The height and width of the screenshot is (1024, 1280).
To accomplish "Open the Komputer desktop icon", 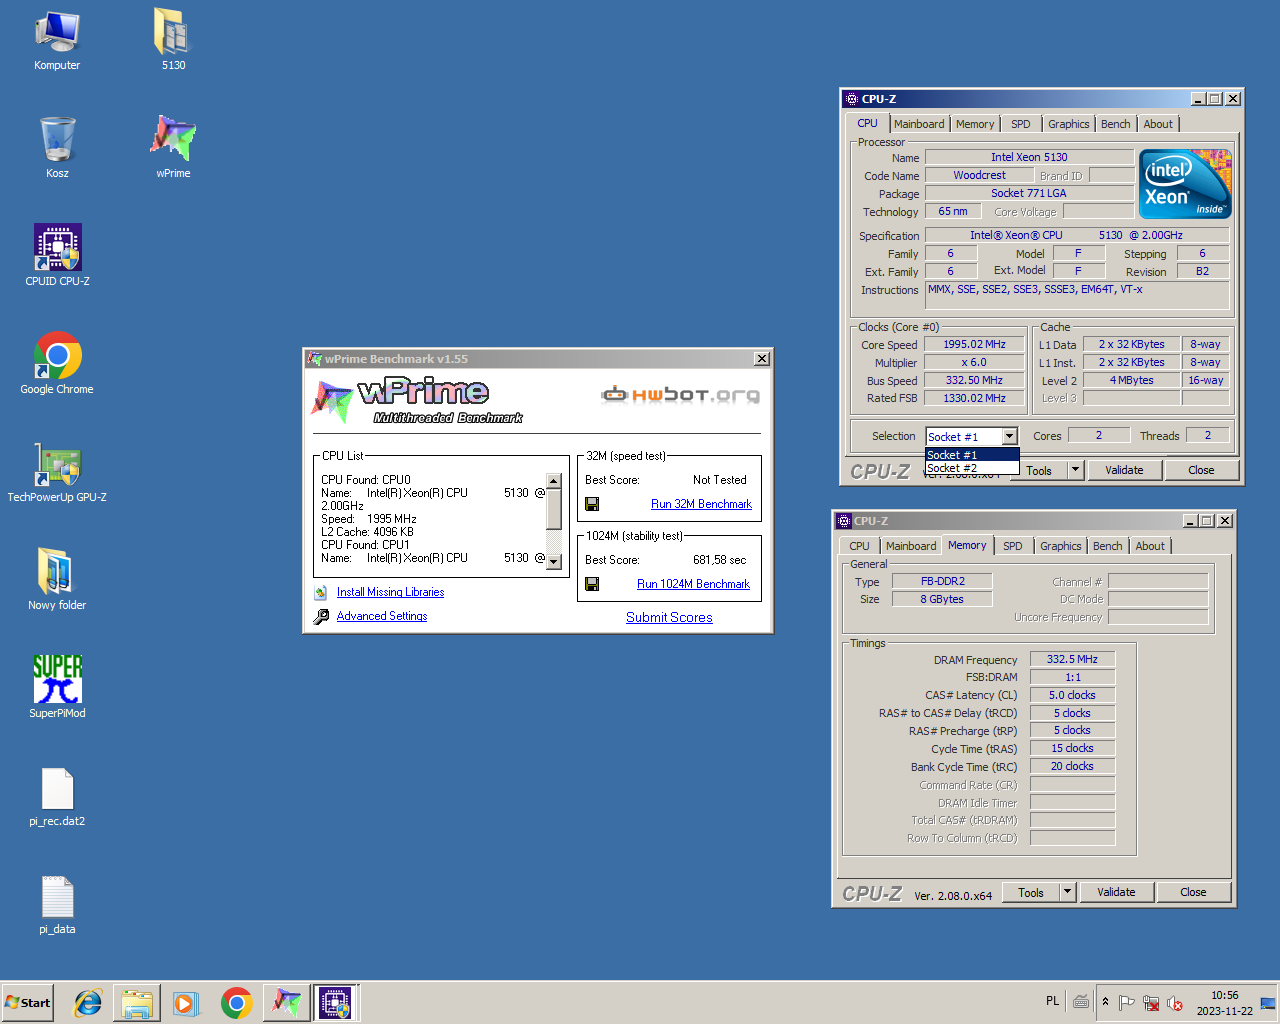I will (x=57, y=40).
